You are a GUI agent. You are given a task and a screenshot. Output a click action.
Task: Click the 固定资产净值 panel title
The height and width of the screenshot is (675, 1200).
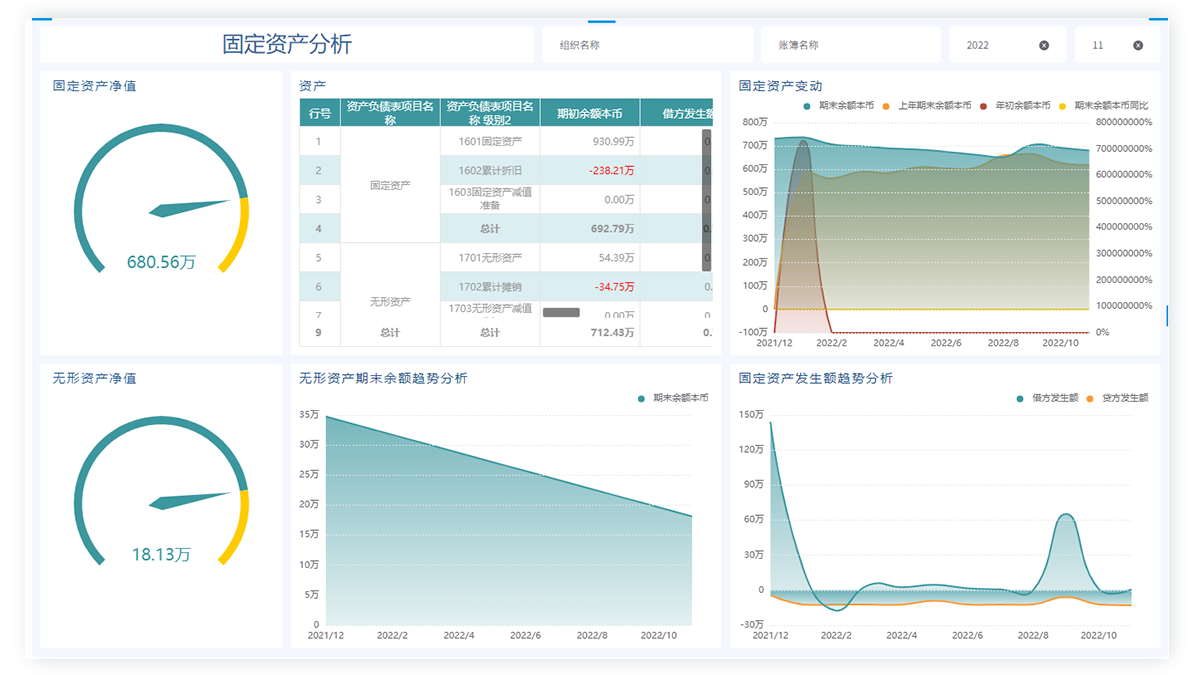pos(95,86)
